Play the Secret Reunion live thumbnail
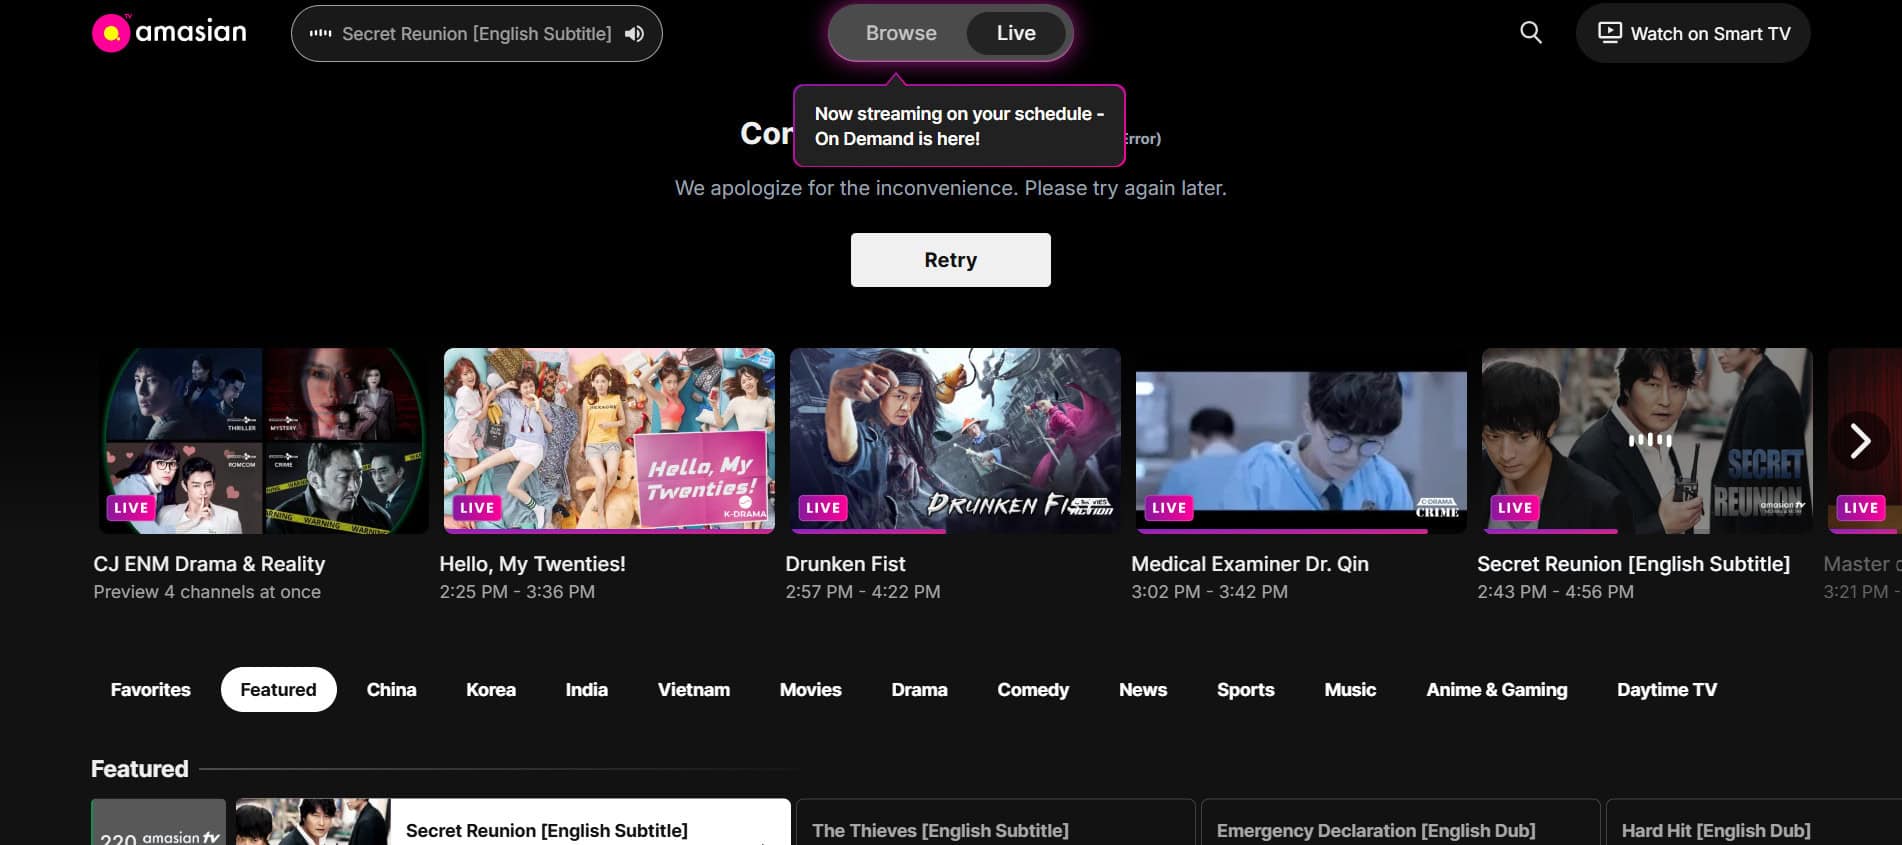The width and height of the screenshot is (1902, 845). 1647,441
